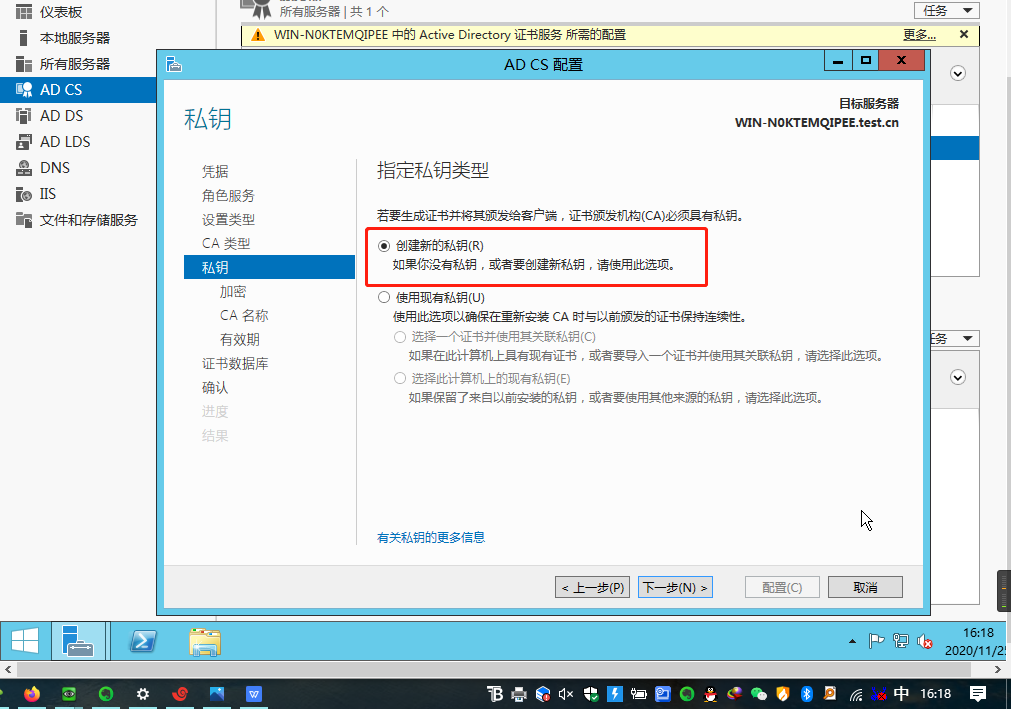
Task: Select the 私钥 wizard step
Action: click(x=270, y=267)
